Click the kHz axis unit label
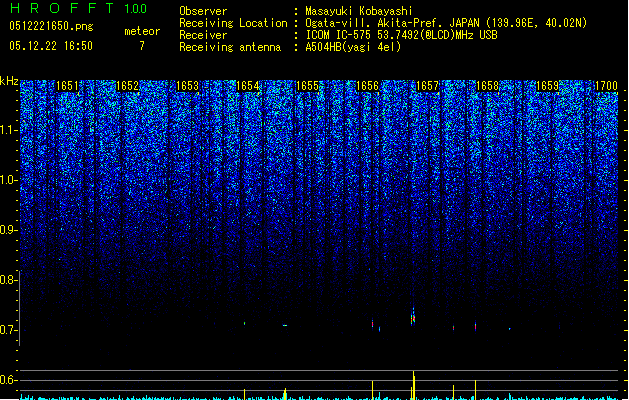The width and height of the screenshot is (629, 400). 9,81
